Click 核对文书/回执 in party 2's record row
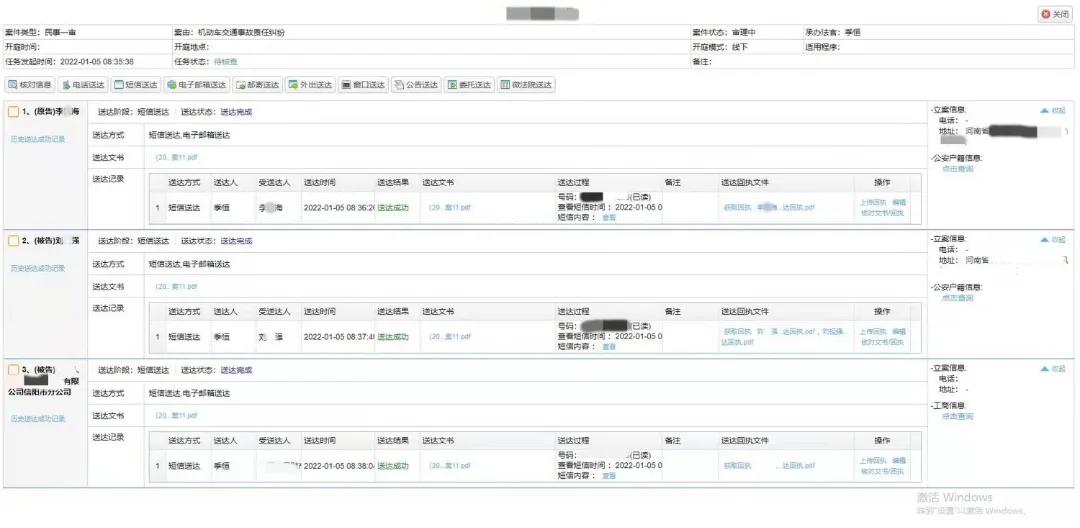The image size is (1080, 528). pos(882,342)
